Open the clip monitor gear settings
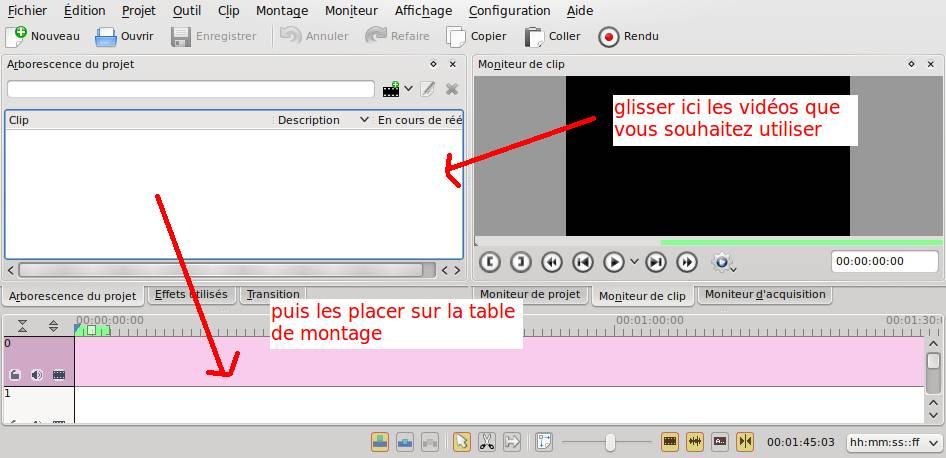The image size is (946, 458). tap(722, 262)
